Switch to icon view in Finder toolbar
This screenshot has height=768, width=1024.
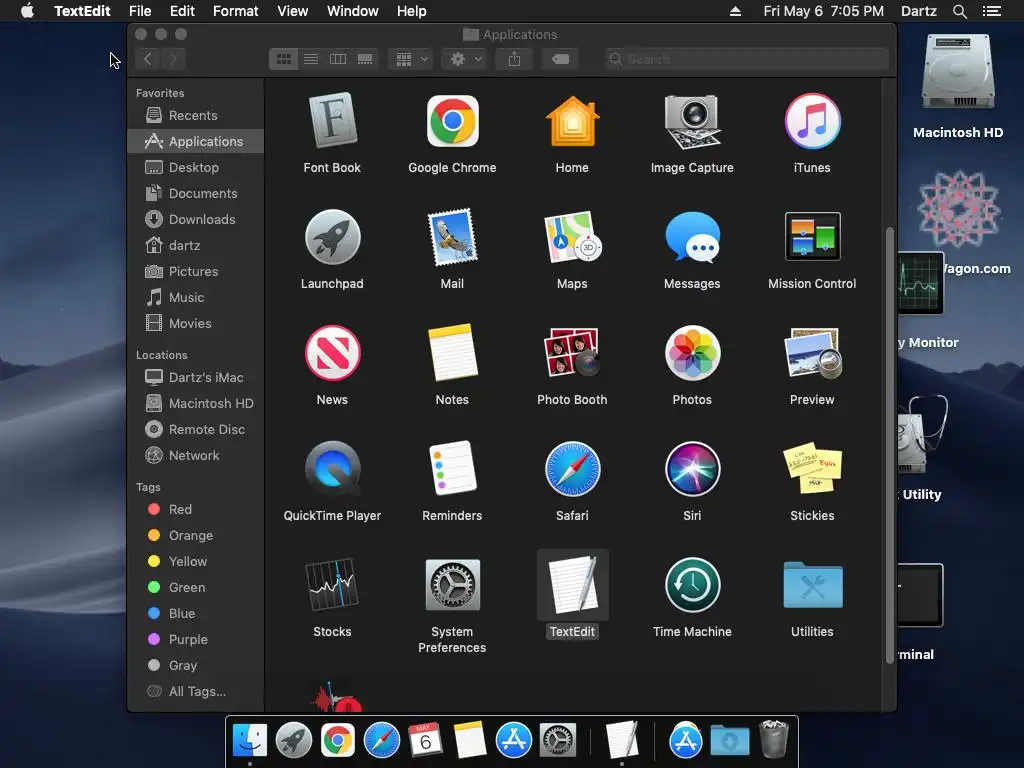coord(283,59)
